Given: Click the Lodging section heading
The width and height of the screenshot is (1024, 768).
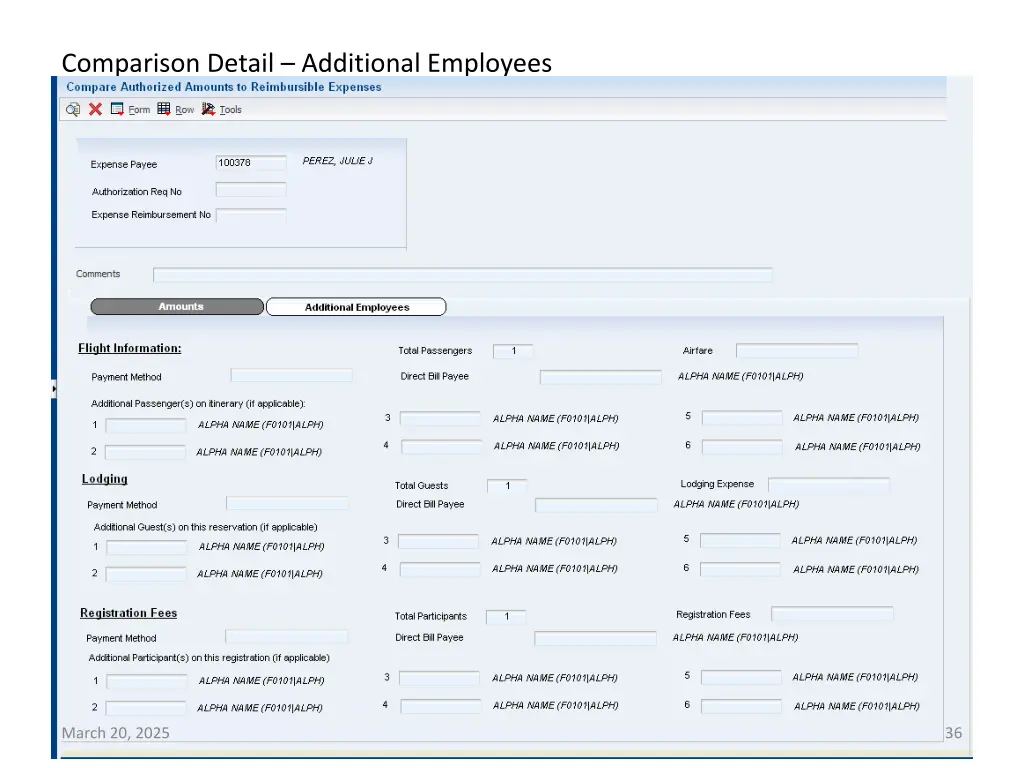Looking at the screenshot, I should (x=104, y=479).
